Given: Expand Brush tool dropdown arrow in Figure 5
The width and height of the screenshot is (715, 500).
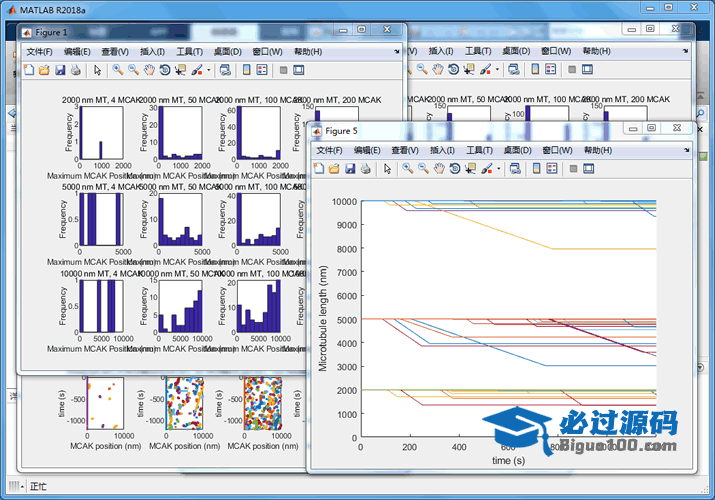Looking at the screenshot, I should click(498, 168).
